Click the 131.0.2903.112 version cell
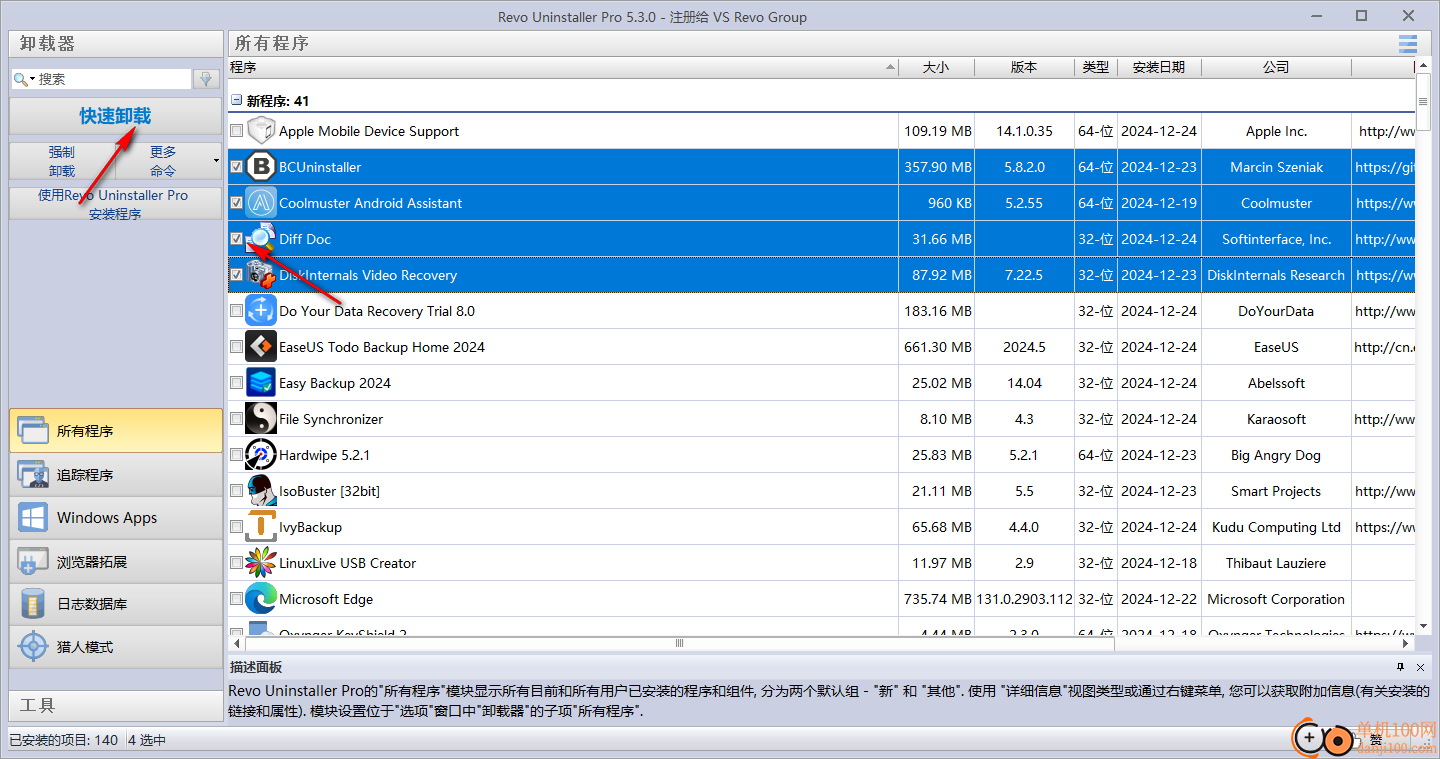 click(1024, 599)
